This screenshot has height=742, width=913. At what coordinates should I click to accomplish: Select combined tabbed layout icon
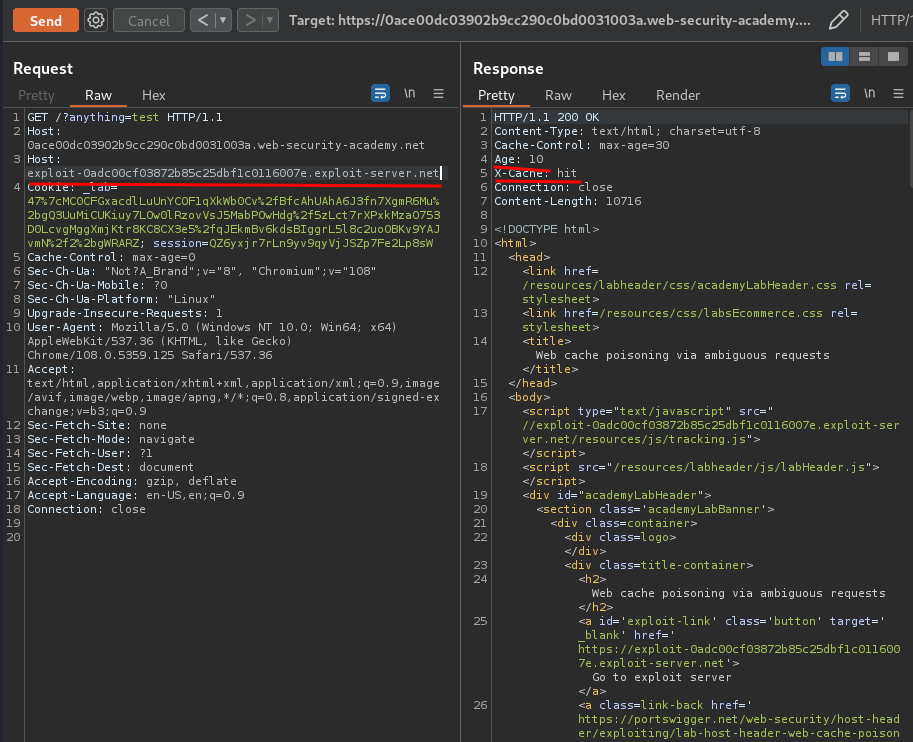pyautogui.click(x=893, y=56)
